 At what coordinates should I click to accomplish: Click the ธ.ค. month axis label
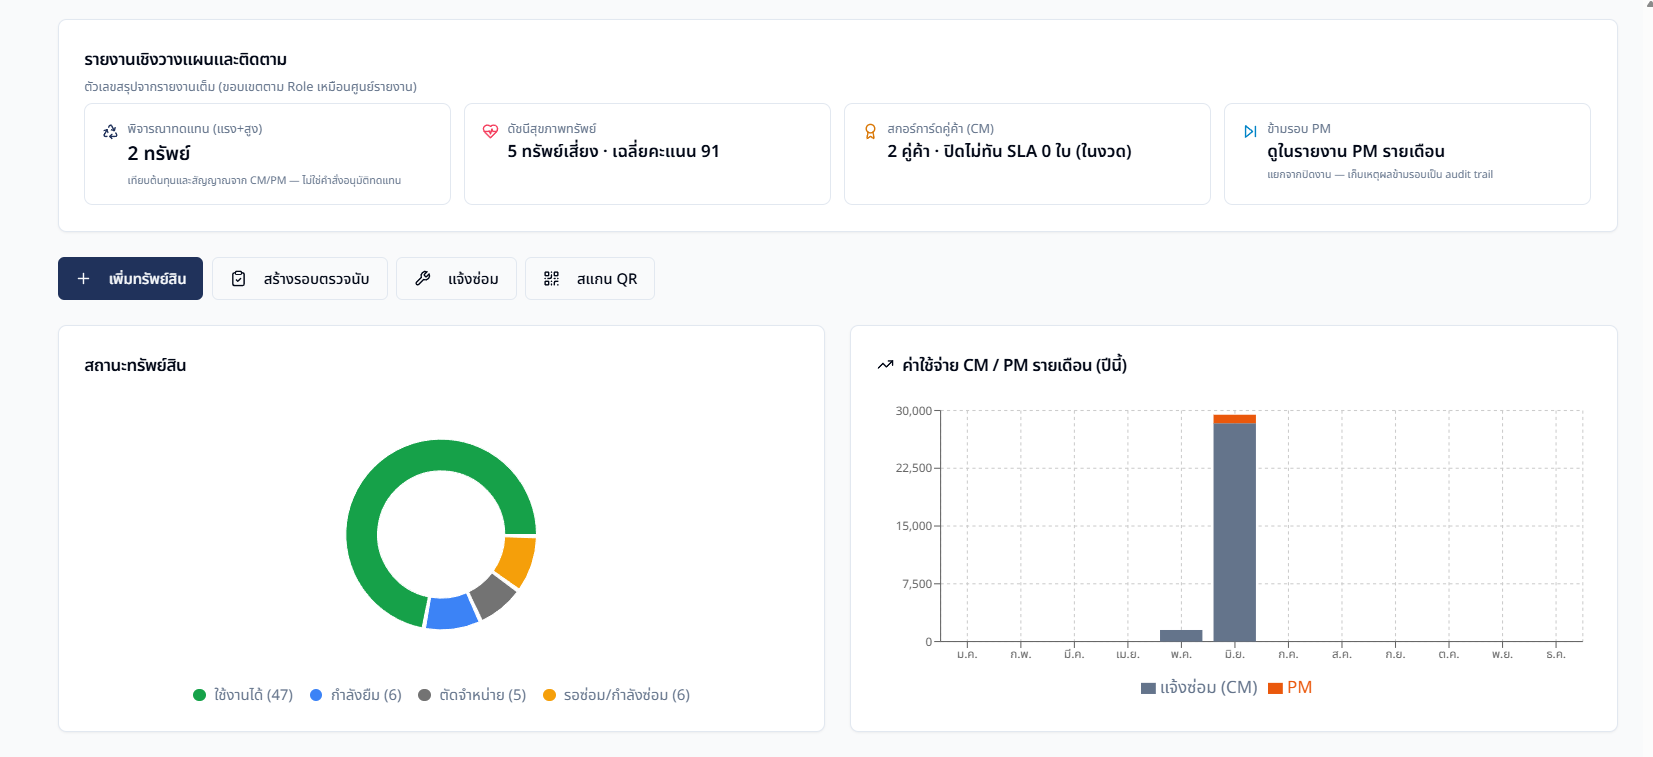1556,655
